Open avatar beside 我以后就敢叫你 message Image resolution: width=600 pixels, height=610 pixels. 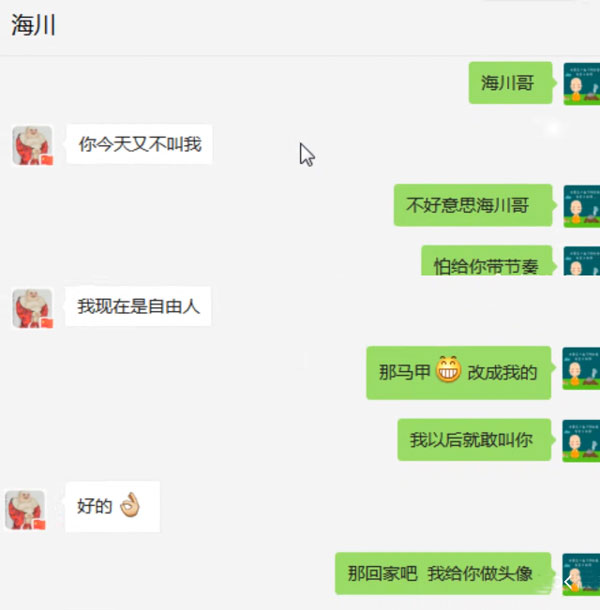581,441
